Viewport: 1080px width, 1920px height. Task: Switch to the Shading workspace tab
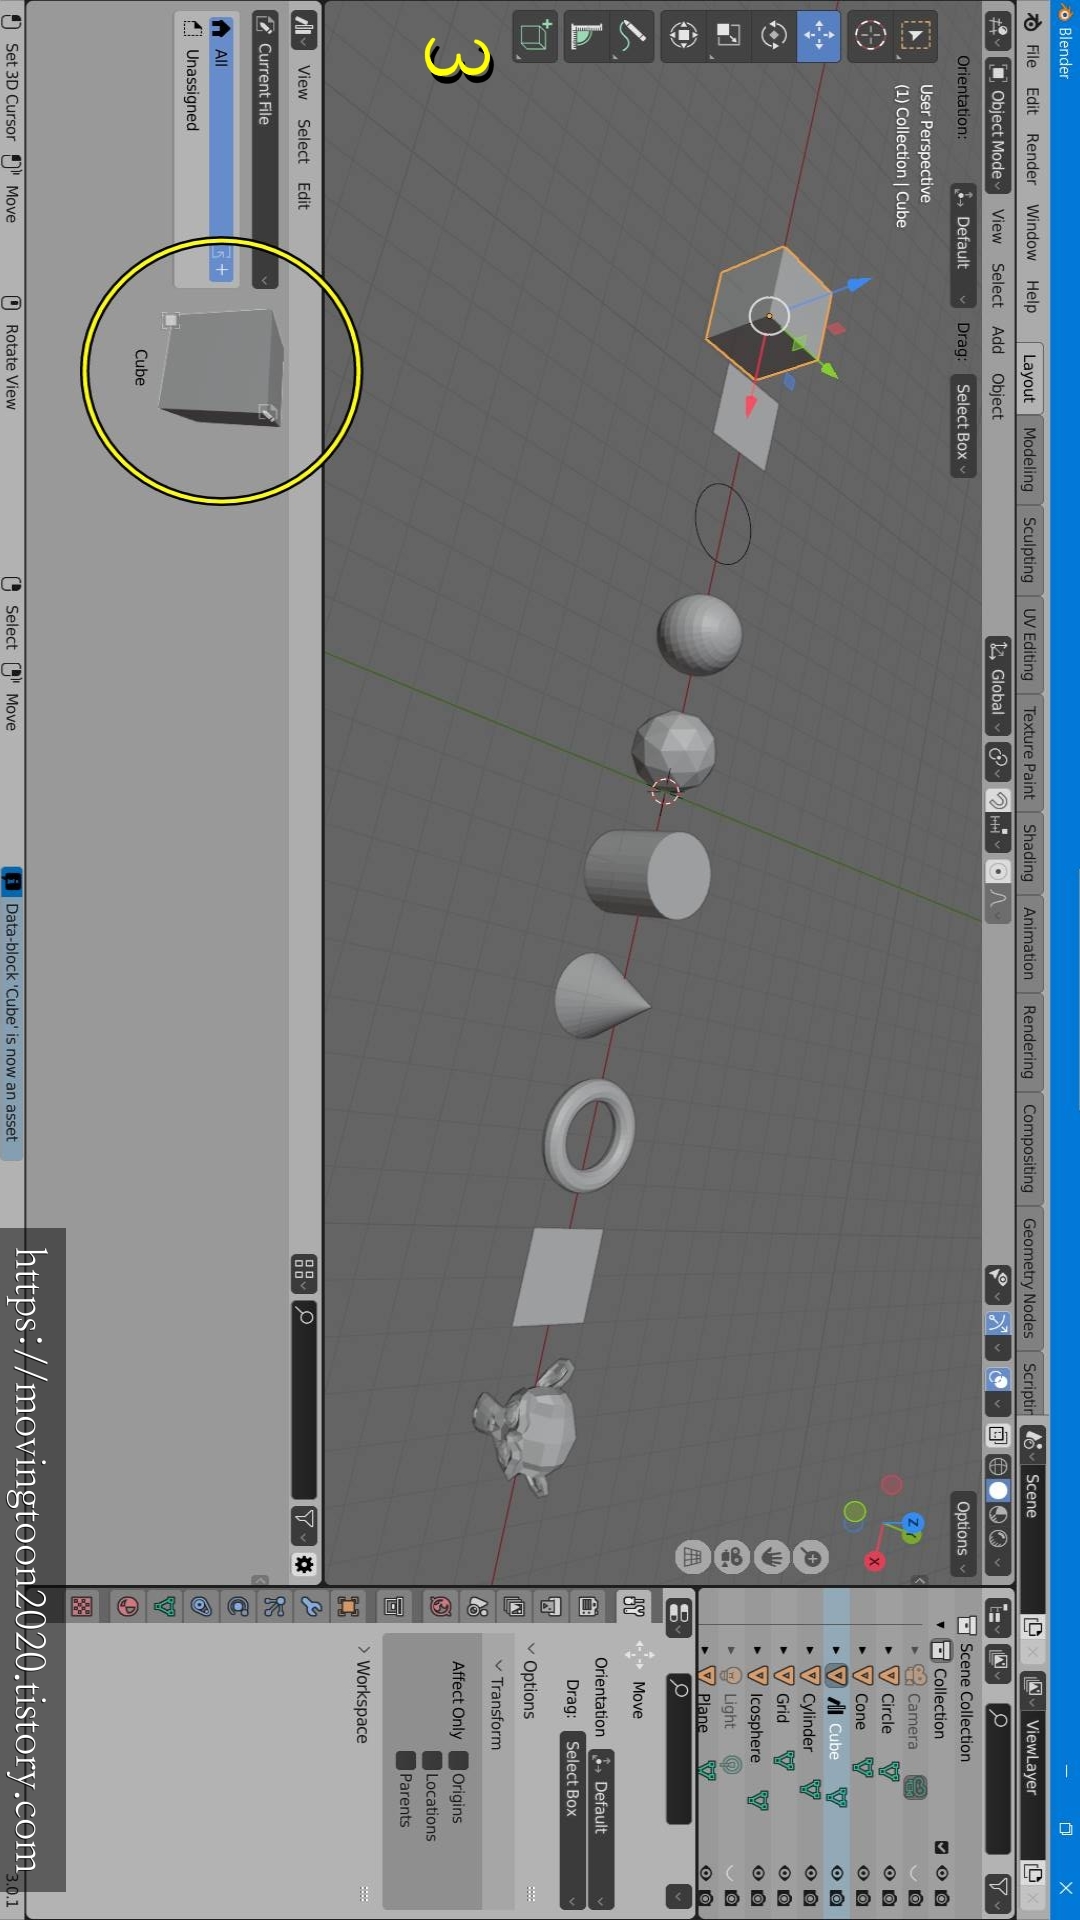(x=1030, y=852)
